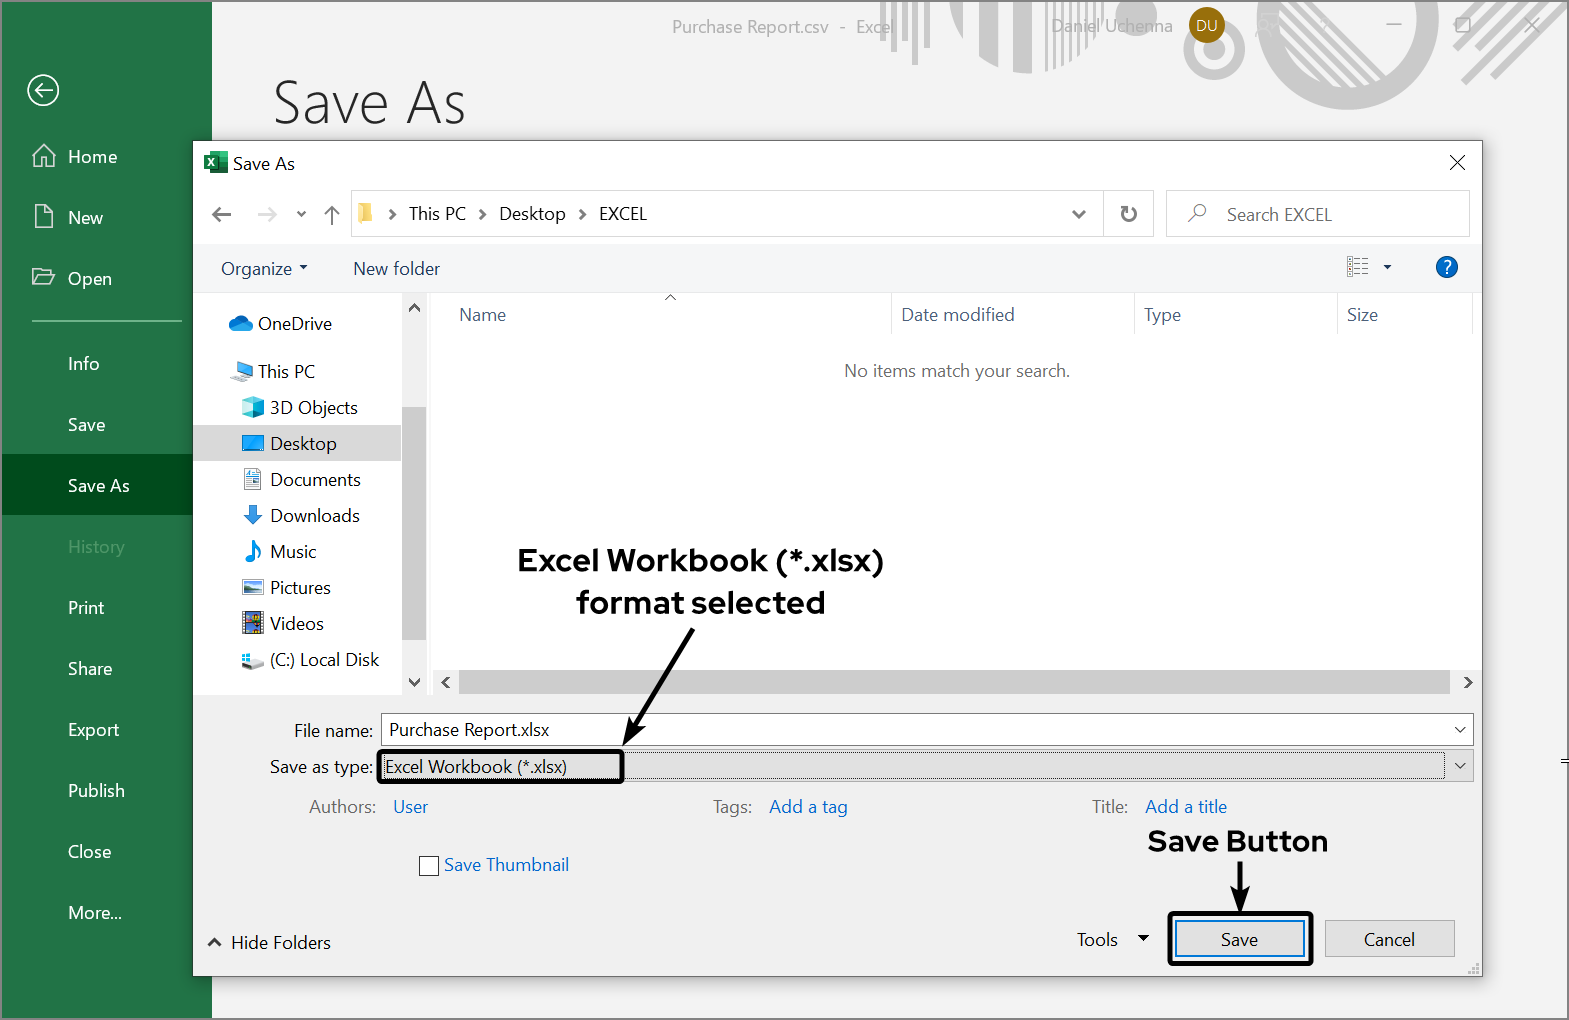Click the Downloads arrow icon
The height and width of the screenshot is (1020, 1569).
tap(253, 515)
